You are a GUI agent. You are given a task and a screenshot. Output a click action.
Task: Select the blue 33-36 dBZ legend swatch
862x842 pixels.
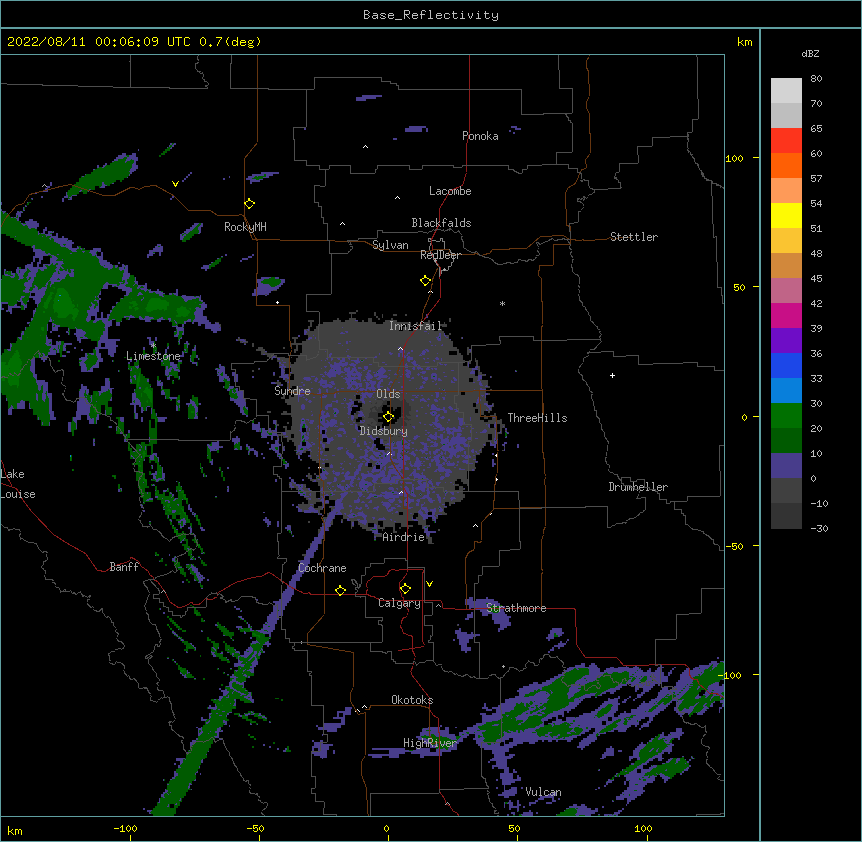click(786, 365)
